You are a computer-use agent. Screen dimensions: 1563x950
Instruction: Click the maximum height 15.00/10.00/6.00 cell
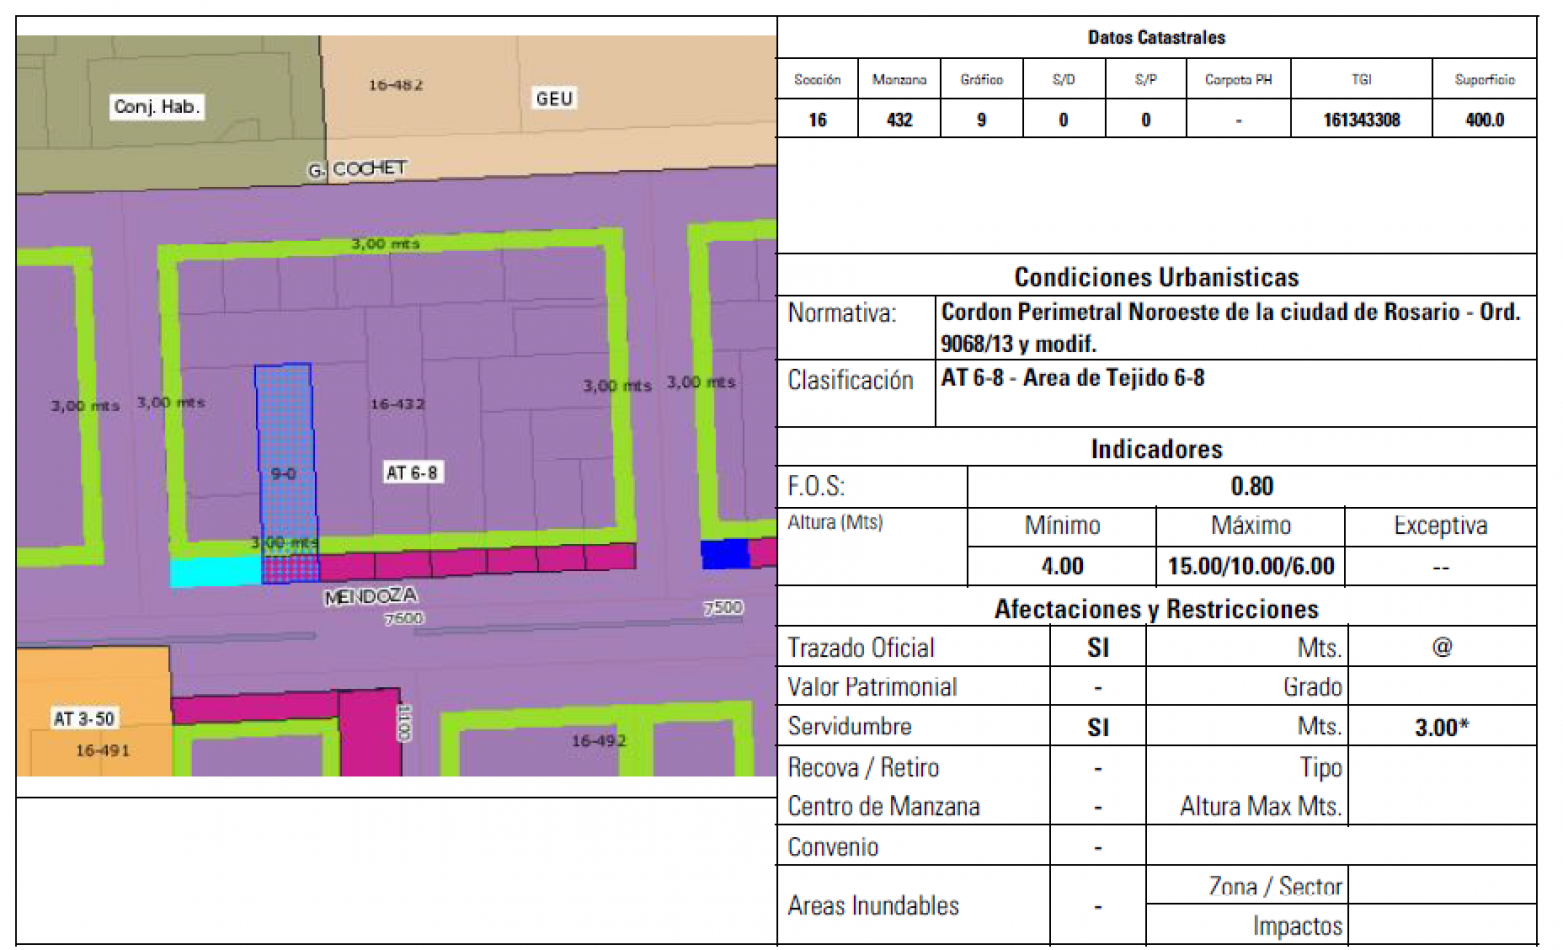pos(1250,567)
